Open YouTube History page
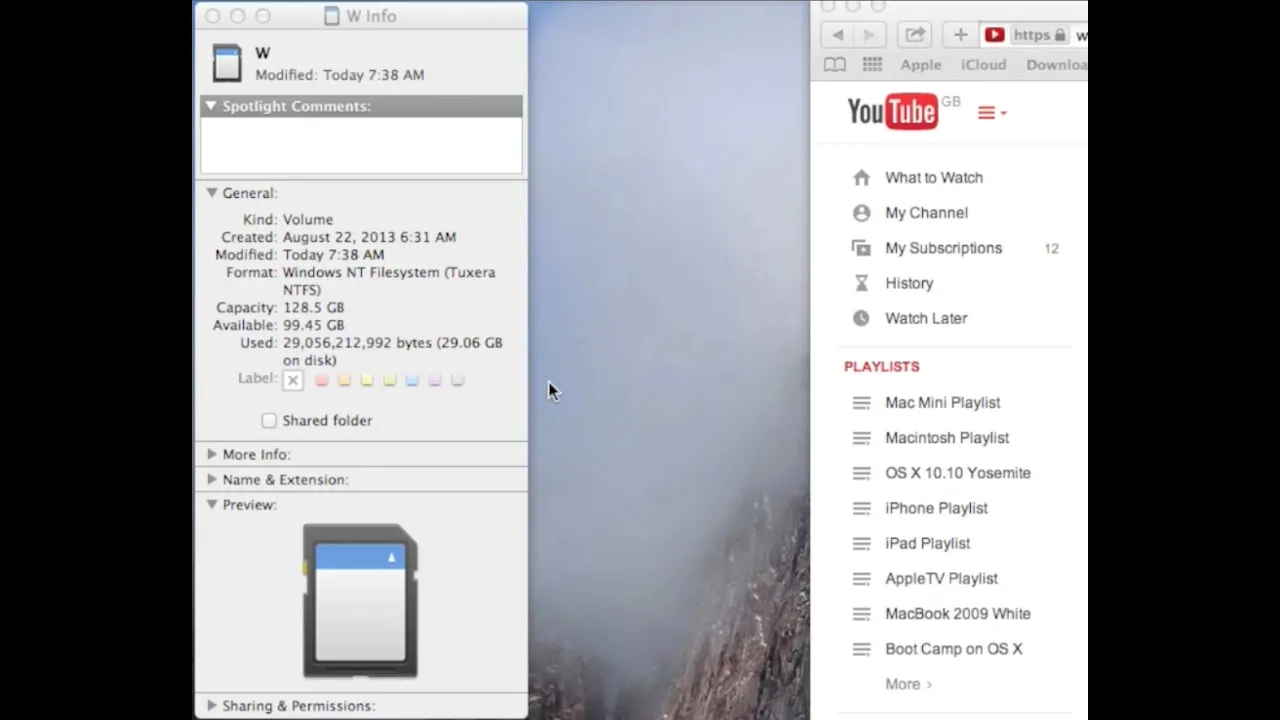The image size is (1280, 720). coord(909,283)
